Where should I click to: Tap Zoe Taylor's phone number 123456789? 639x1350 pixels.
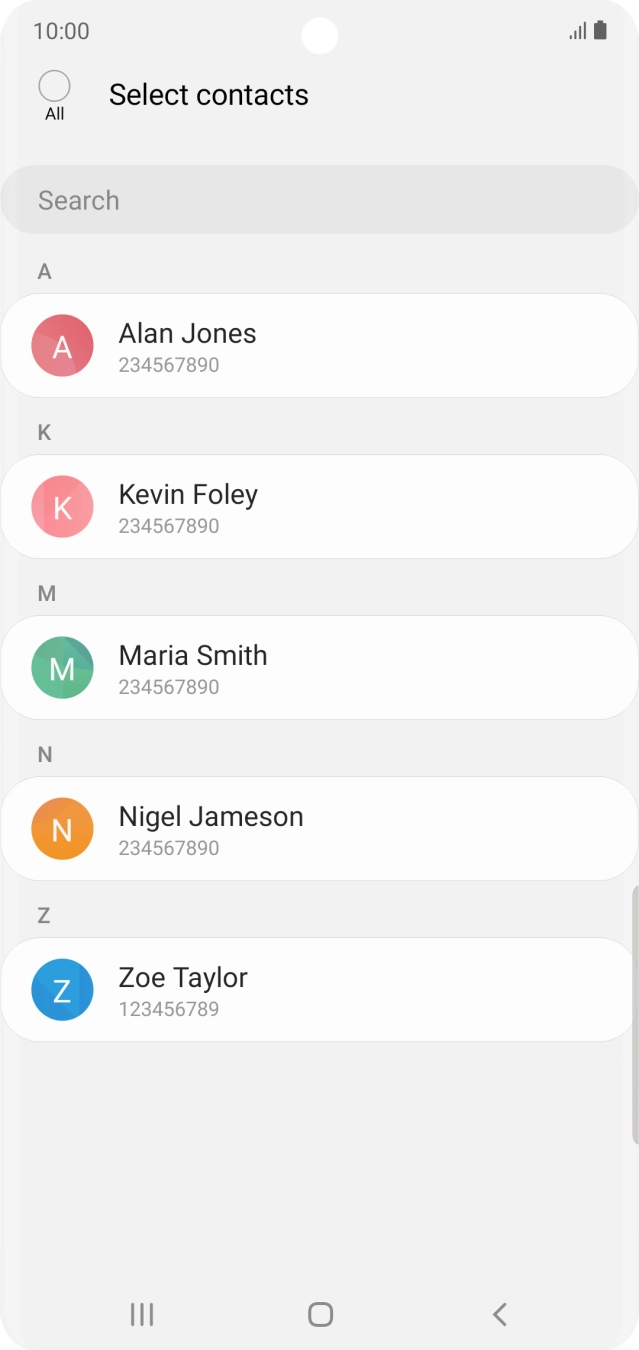pyautogui.click(x=169, y=1009)
